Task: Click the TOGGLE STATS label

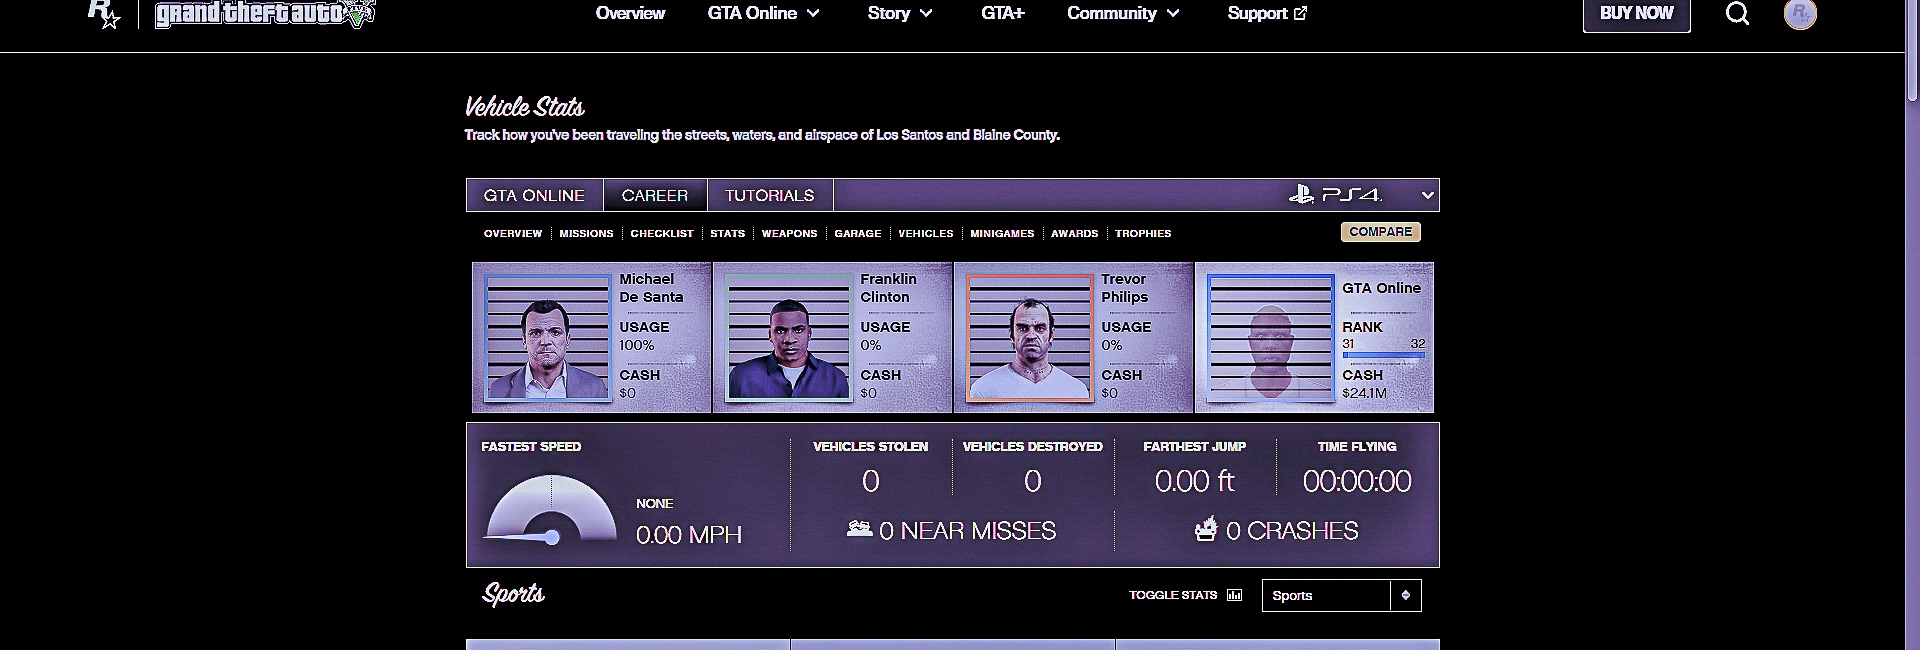Action: (1173, 595)
